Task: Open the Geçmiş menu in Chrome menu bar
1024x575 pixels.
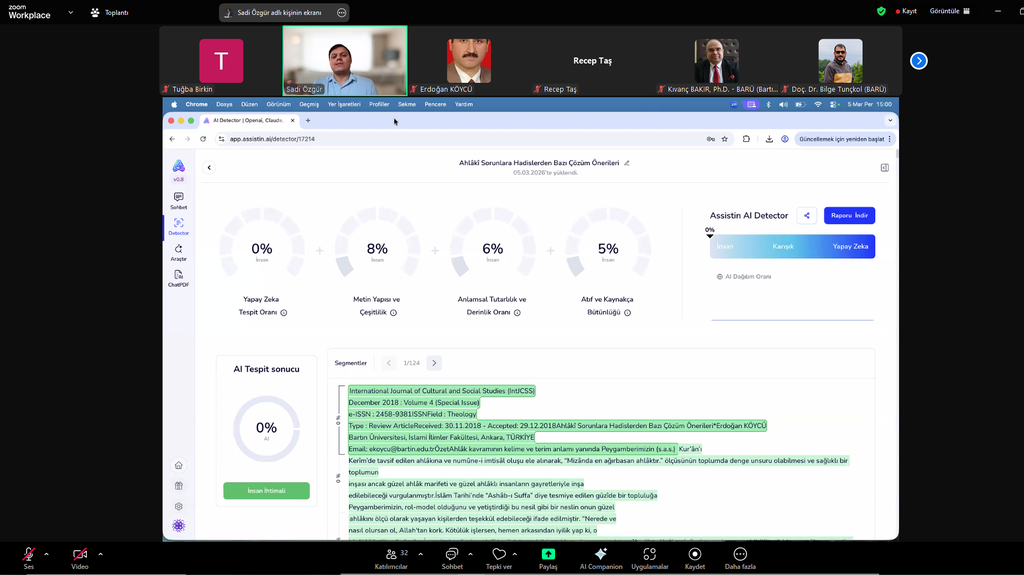Action: (x=309, y=104)
